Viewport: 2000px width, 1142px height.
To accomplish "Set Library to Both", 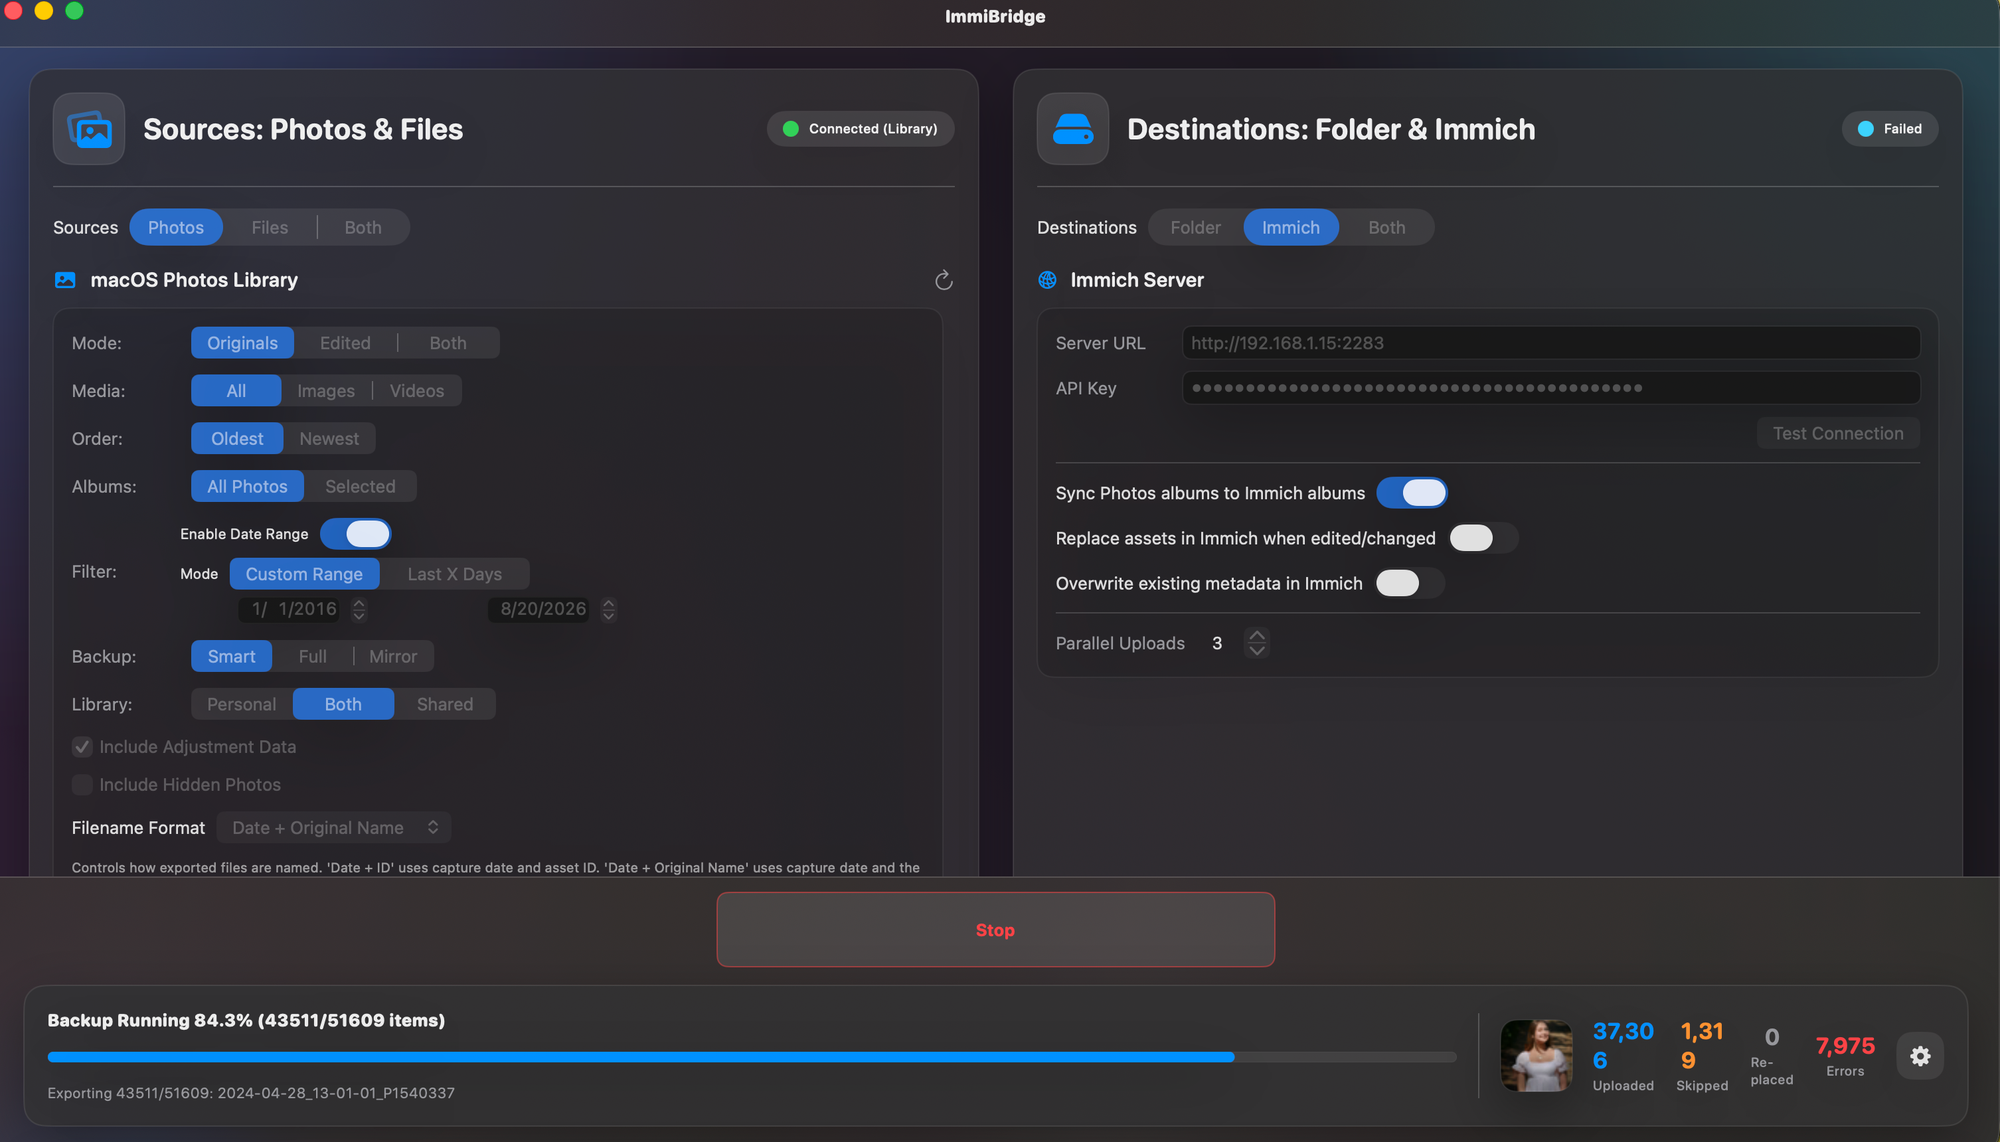I will (343, 705).
